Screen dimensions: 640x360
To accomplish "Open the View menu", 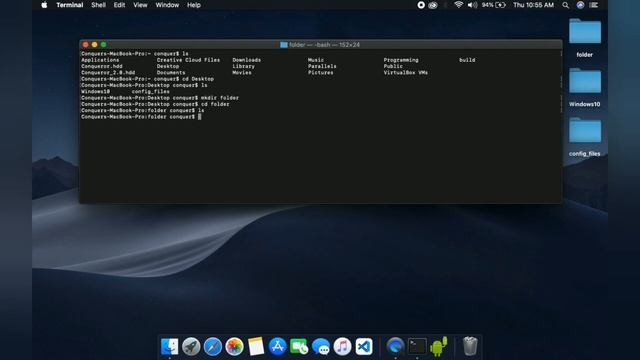I will [x=140, y=5].
